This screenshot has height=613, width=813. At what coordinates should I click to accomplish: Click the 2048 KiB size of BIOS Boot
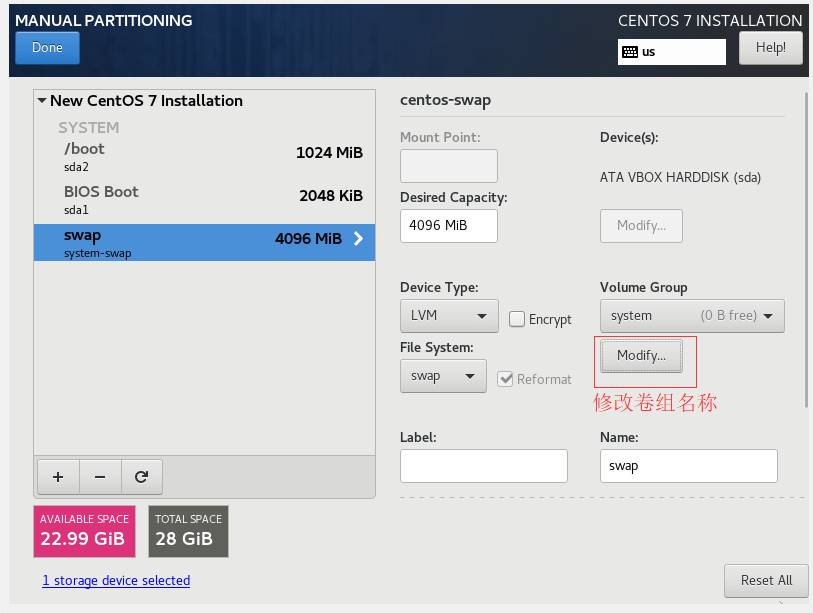tap(331, 196)
